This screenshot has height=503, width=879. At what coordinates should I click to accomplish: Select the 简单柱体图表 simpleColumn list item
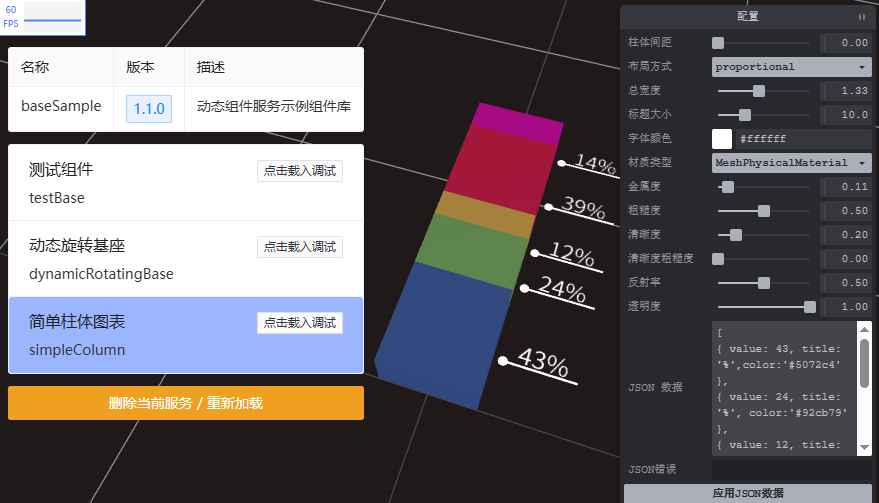point(130,336)
